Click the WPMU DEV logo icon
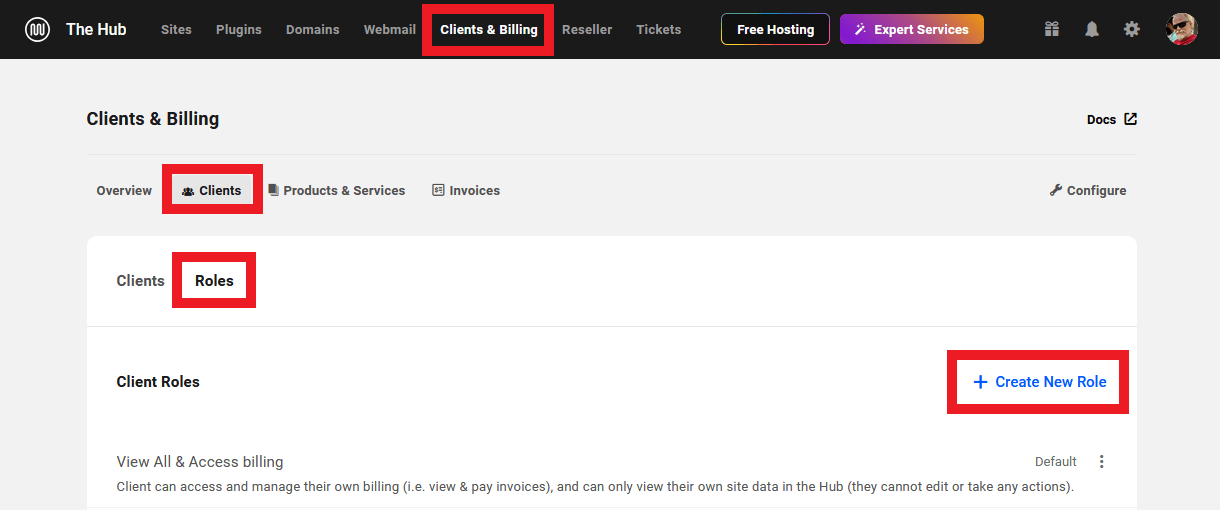Screen dimensions: 1220x510 click(x=38, y=30)
